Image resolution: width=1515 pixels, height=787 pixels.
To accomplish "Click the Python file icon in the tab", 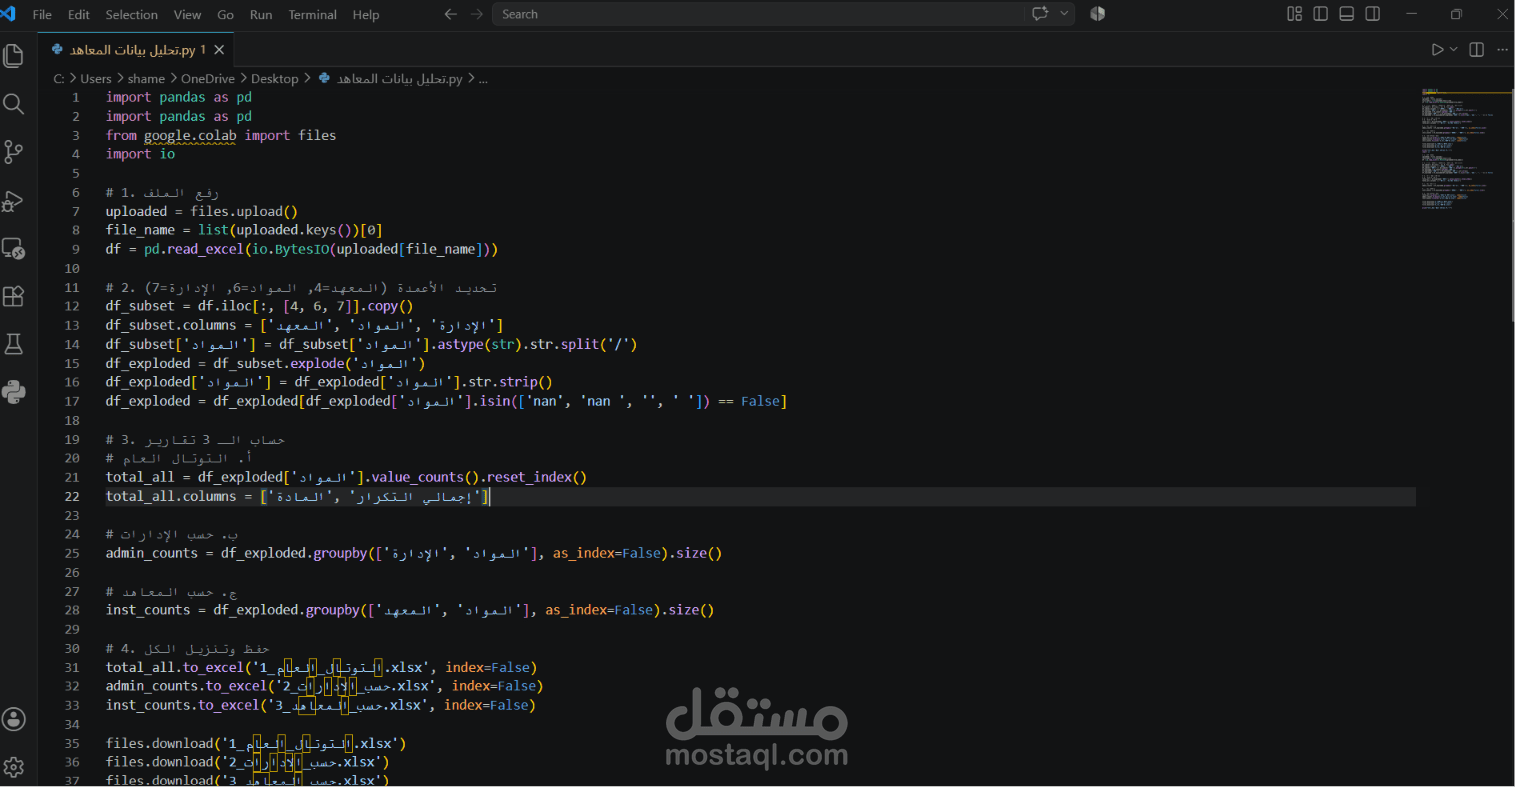I will tap(57, 49).
